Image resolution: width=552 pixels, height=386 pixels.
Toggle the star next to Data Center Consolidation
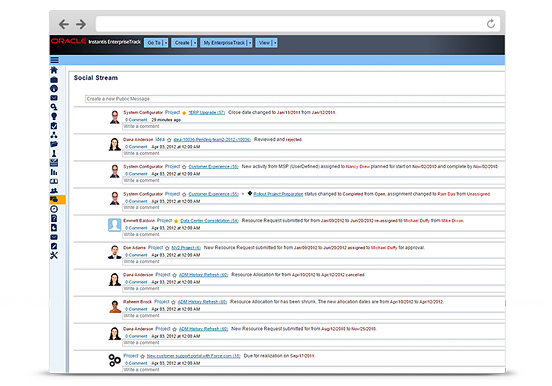pyautogui.click(x=176, y=221)
